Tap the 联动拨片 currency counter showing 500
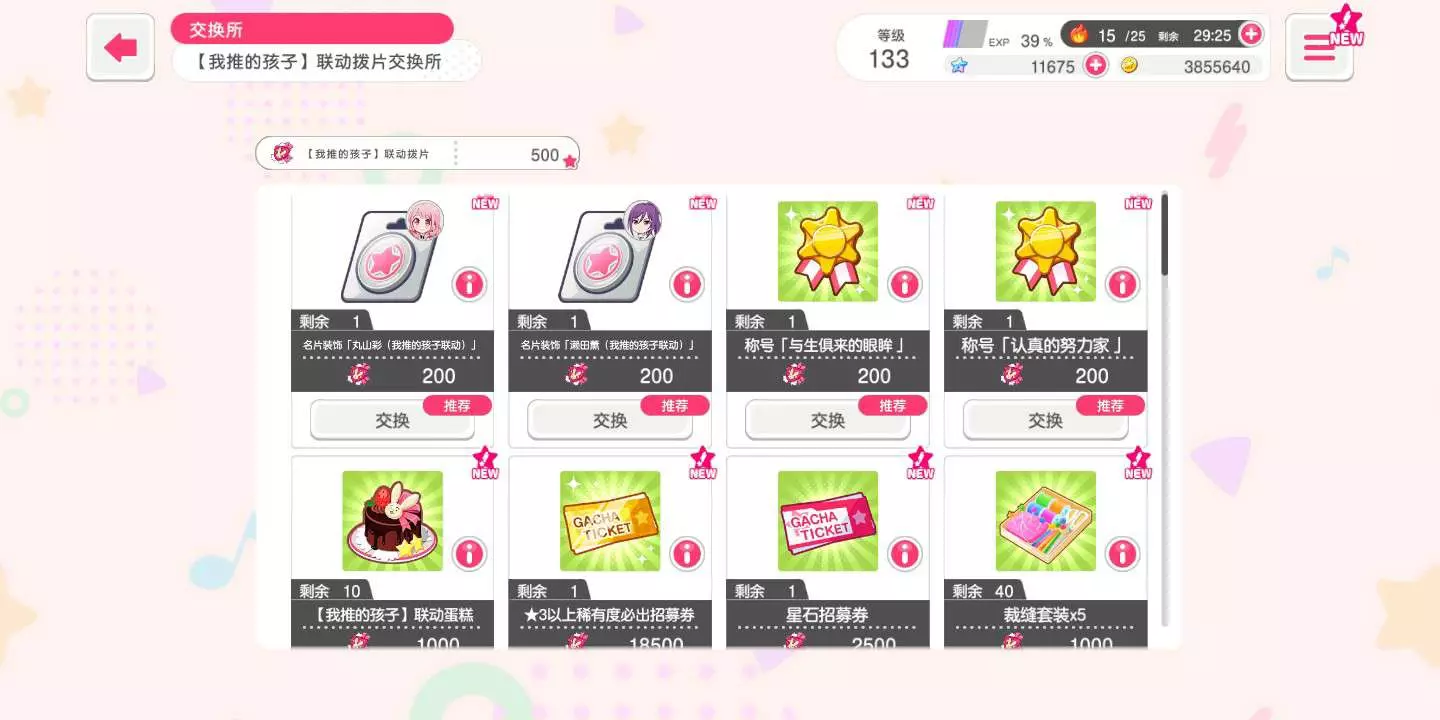 [x=417, y=154]
